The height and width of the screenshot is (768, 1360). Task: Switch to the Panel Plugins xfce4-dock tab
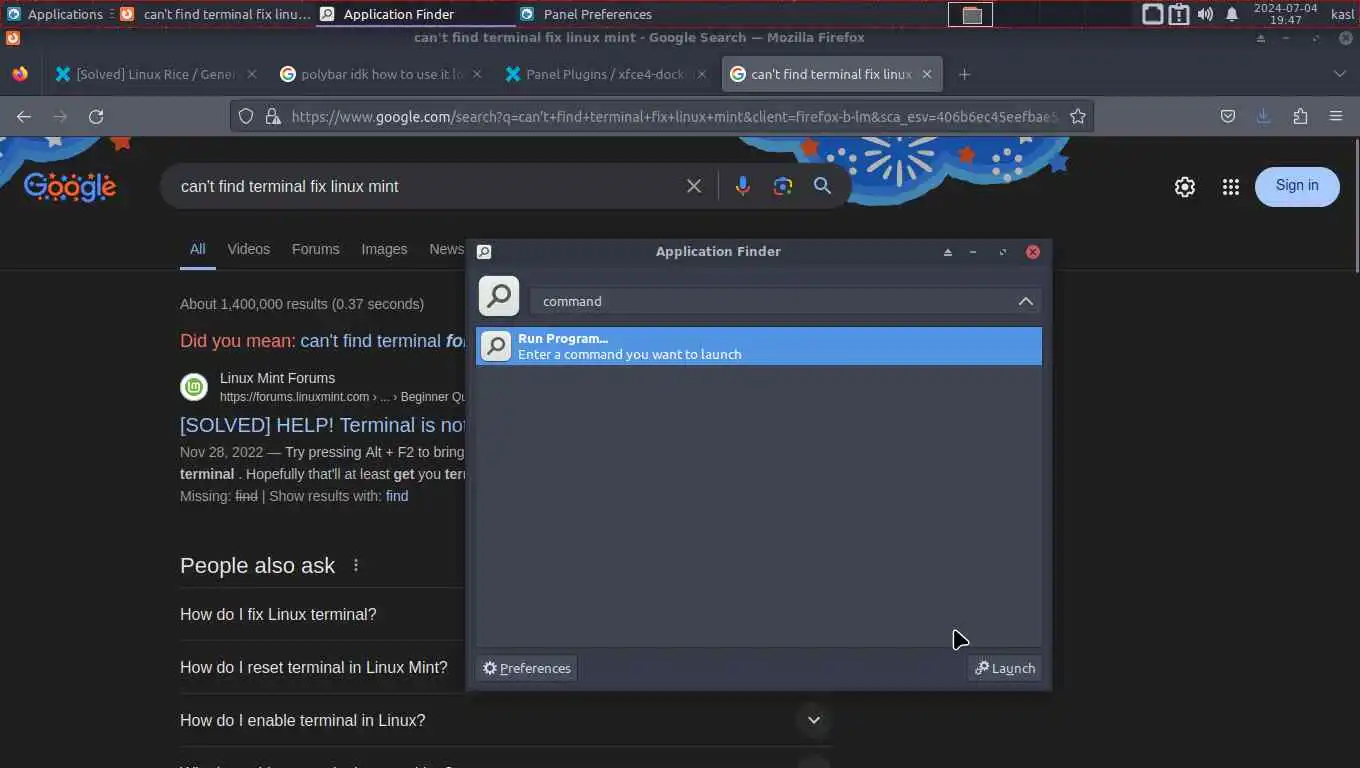click(x=606, y=74)
